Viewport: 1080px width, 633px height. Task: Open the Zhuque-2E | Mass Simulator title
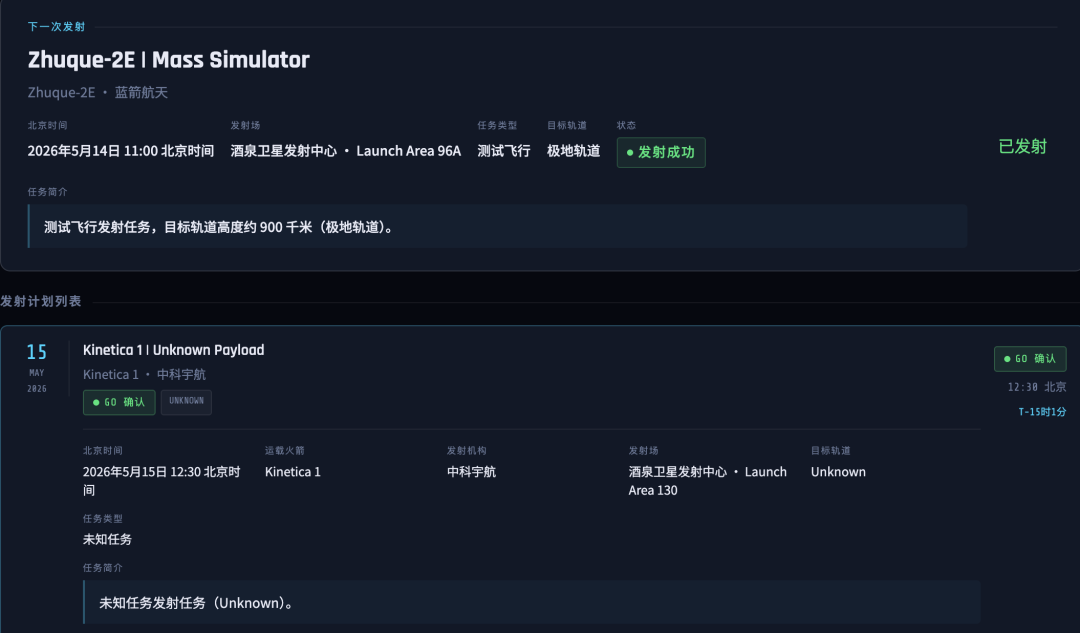[x=169, y=60]
